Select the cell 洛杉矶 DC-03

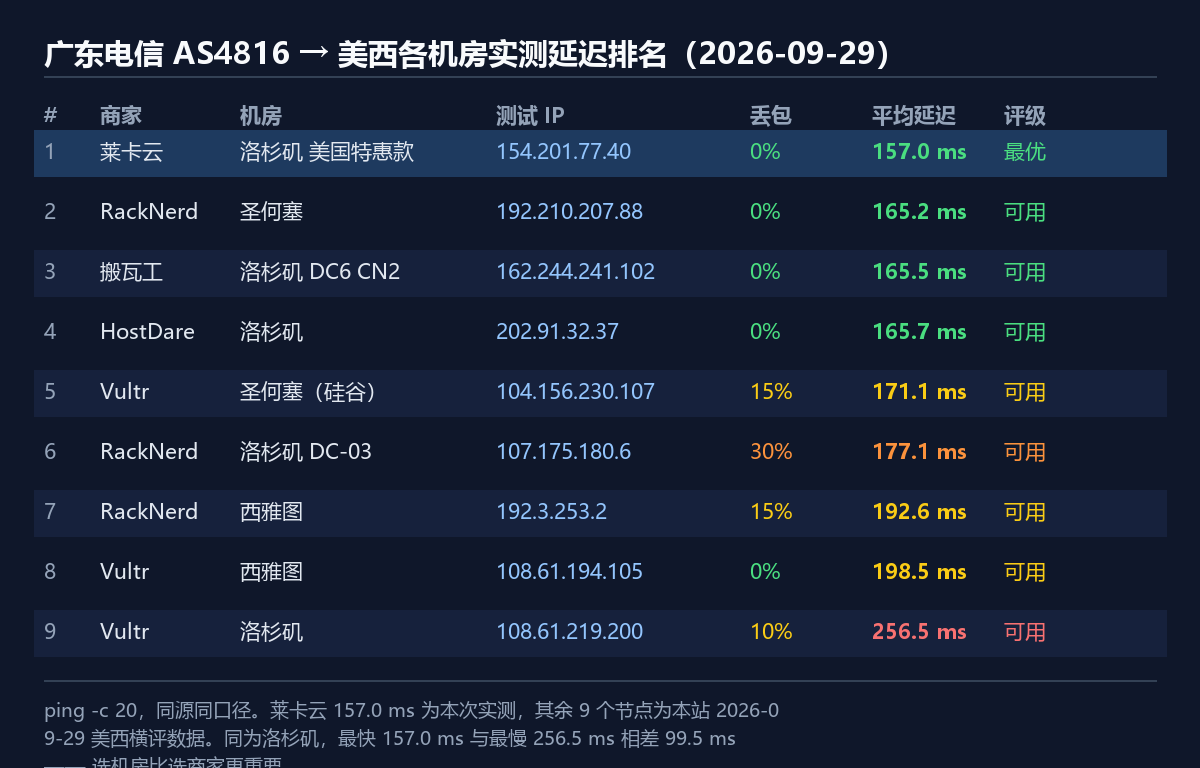[x=305, y=452]
